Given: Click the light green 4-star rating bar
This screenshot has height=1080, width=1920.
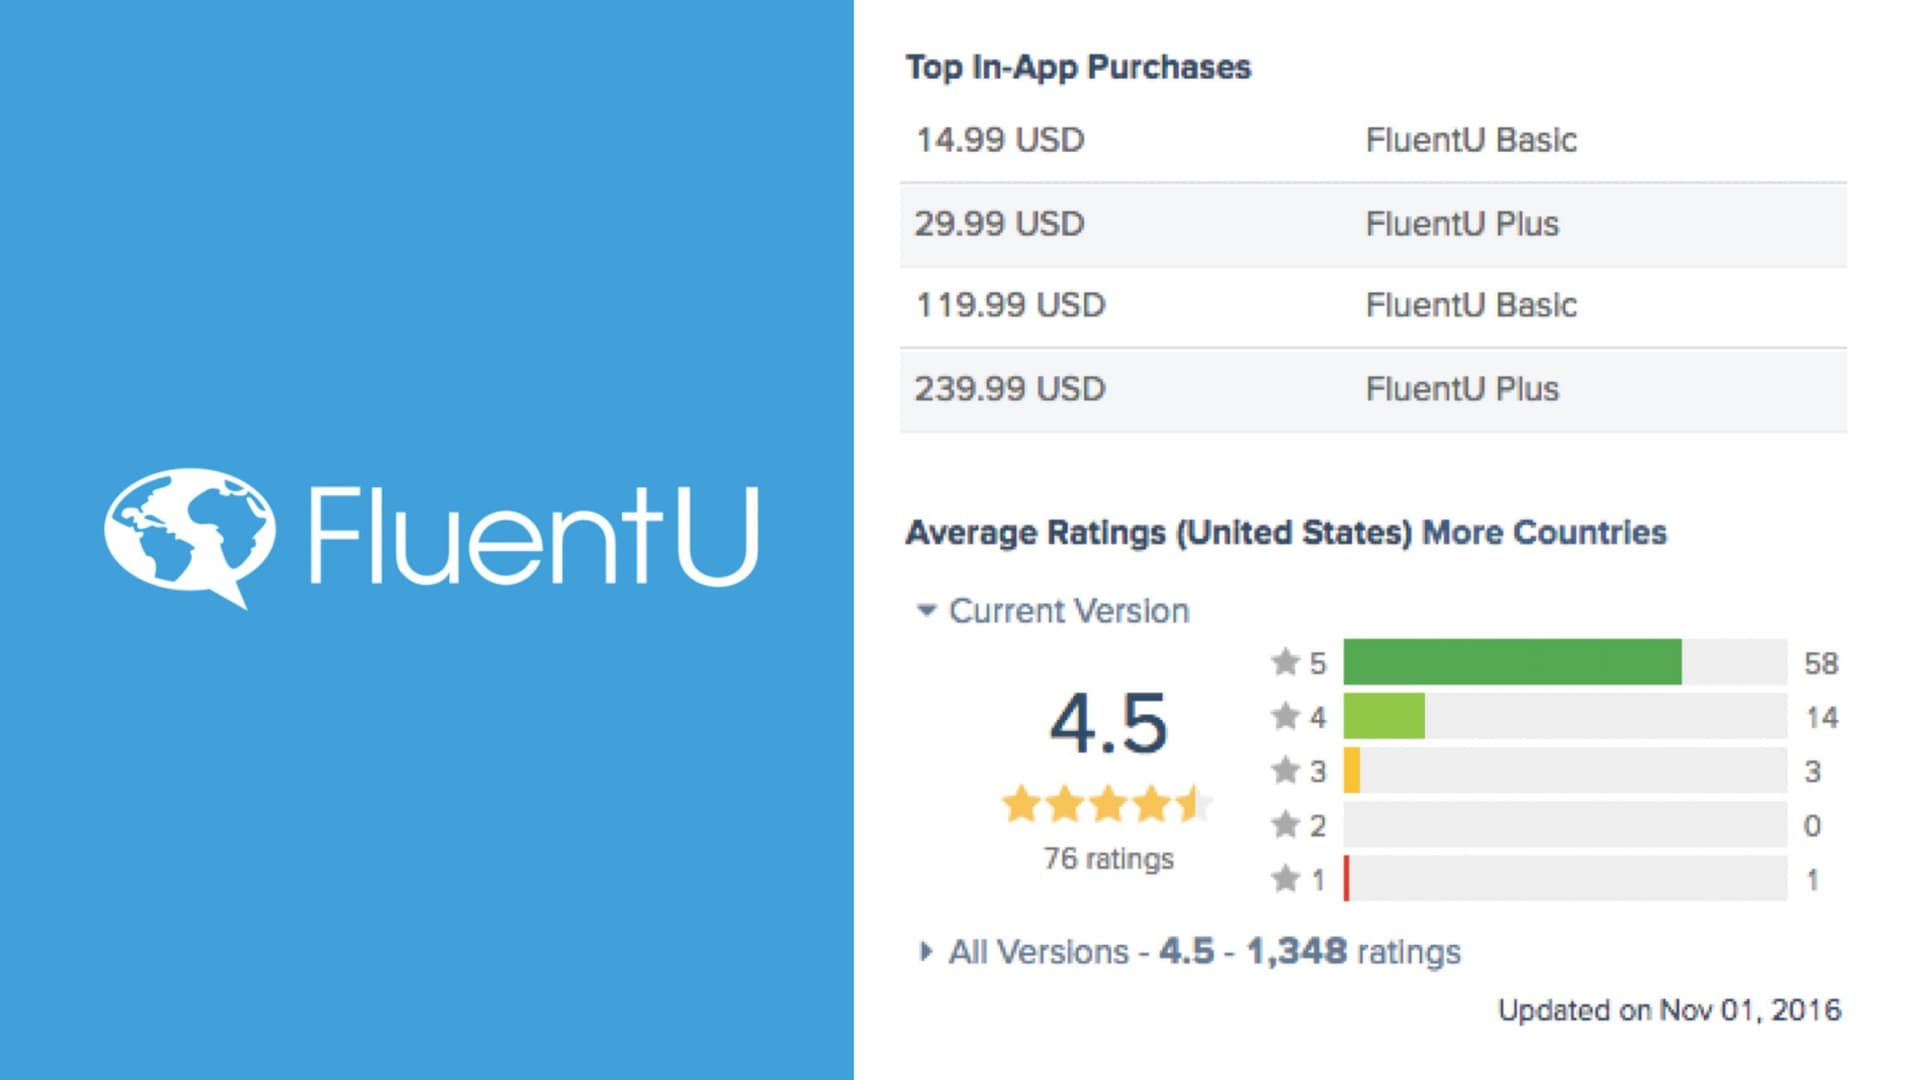Looking at the screenshot, I should 1384,716.
